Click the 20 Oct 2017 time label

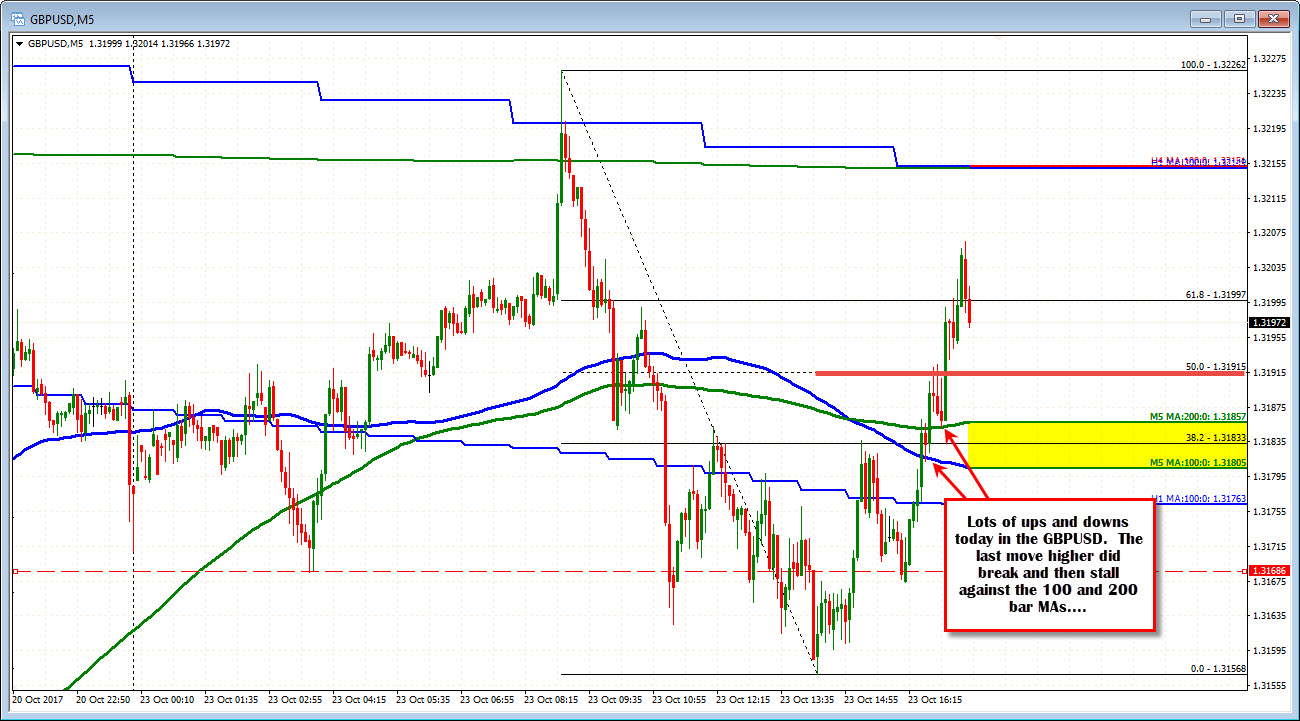[x=39, y=700]
